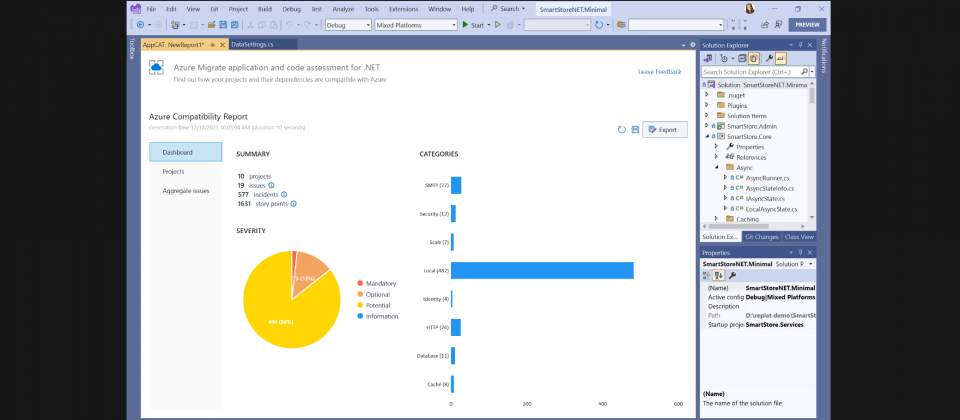Click Collapse All in Solution Explorer
The height and width of the screenshot is (420, 960).
741,58
